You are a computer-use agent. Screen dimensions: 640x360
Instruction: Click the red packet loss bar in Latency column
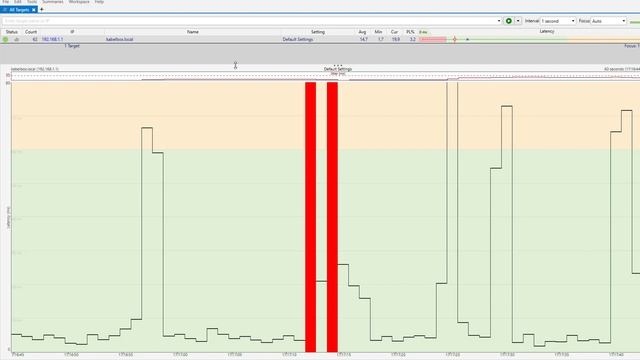pyautogui.click(x=433, y=40)
